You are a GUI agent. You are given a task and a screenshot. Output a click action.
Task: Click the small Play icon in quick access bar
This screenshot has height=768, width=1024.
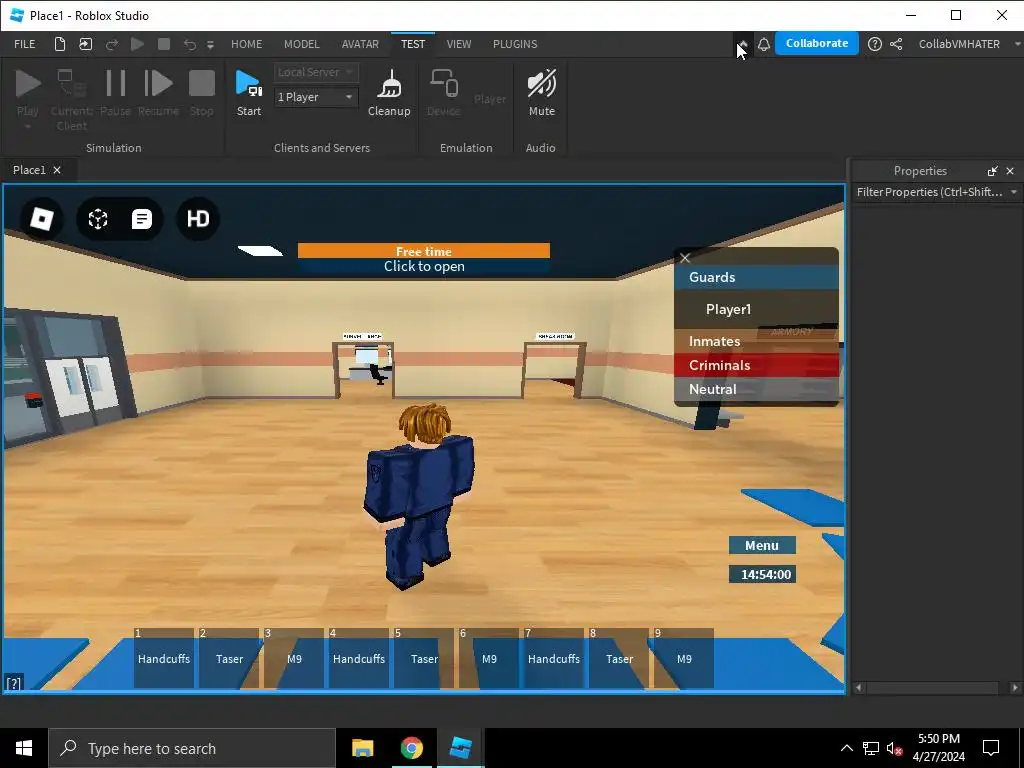pyautogui.click(x=137, y=44)
